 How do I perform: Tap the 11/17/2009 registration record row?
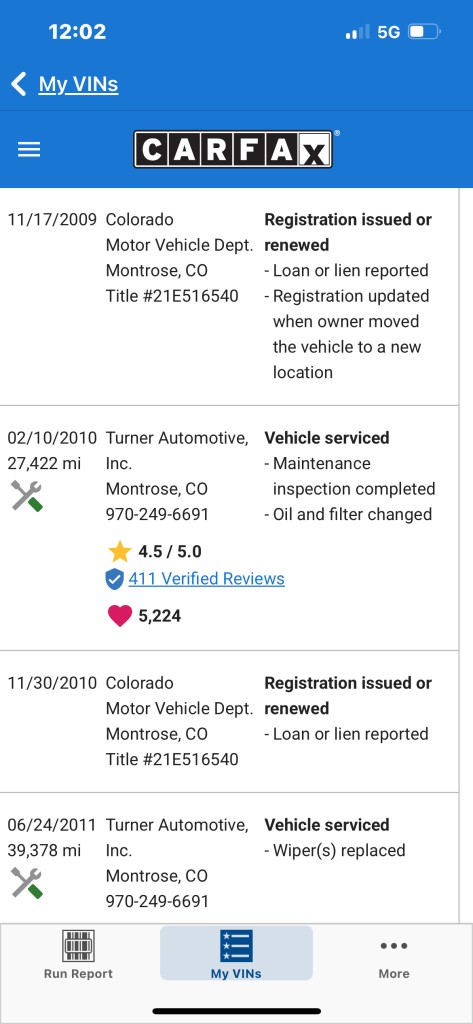(x=229, y=296)
